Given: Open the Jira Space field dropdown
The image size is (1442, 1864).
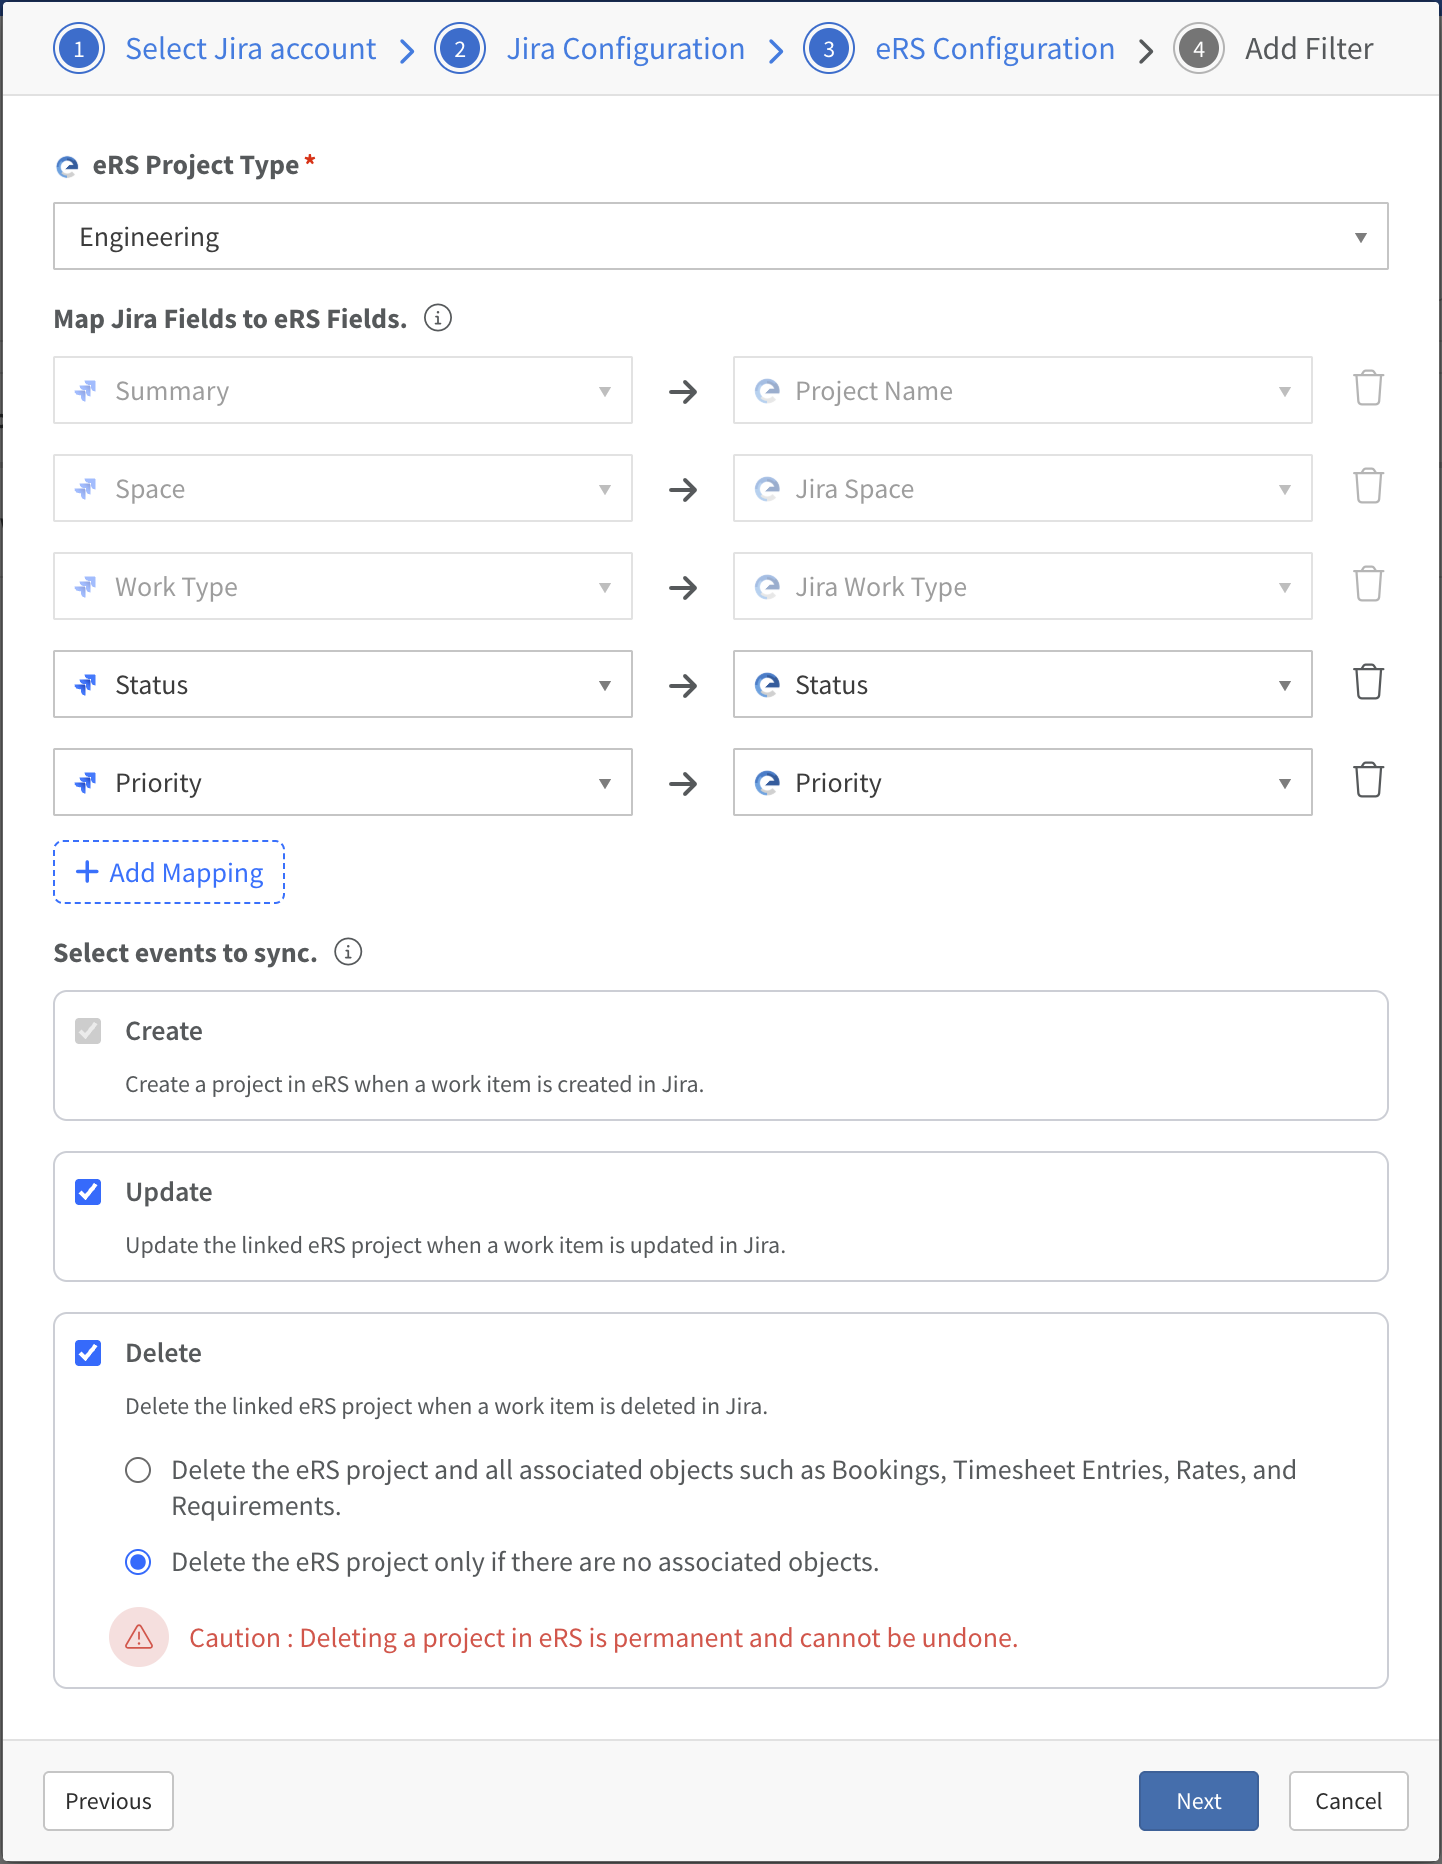Looking at the screenshot, I should (343, 488).
